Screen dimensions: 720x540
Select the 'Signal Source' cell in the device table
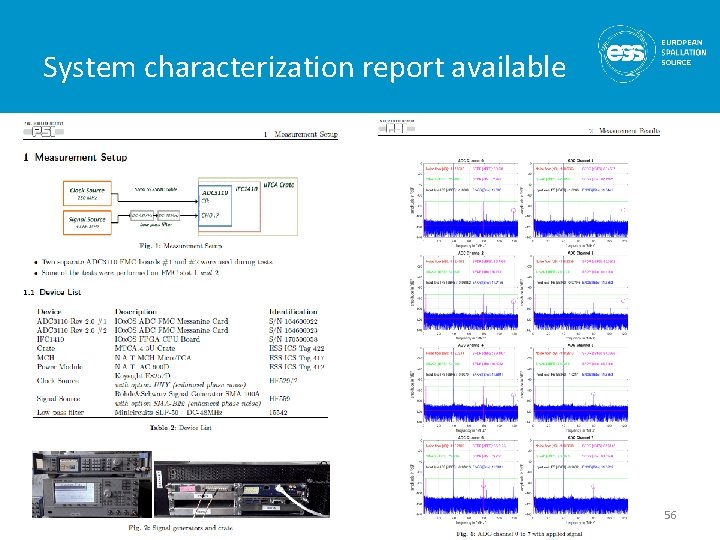(x=59, y=399)
